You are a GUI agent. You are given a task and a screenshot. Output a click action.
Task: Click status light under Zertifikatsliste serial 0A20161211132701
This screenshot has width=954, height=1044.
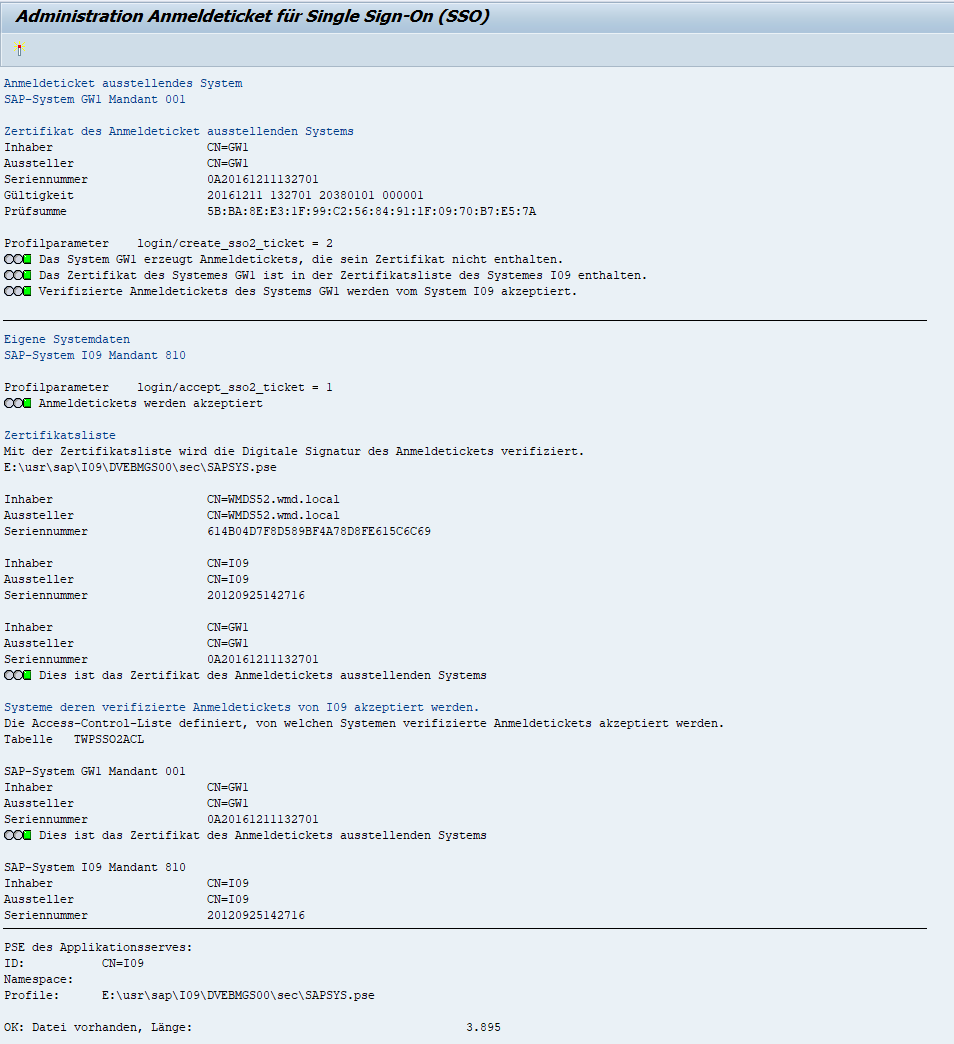pos(18,676)
